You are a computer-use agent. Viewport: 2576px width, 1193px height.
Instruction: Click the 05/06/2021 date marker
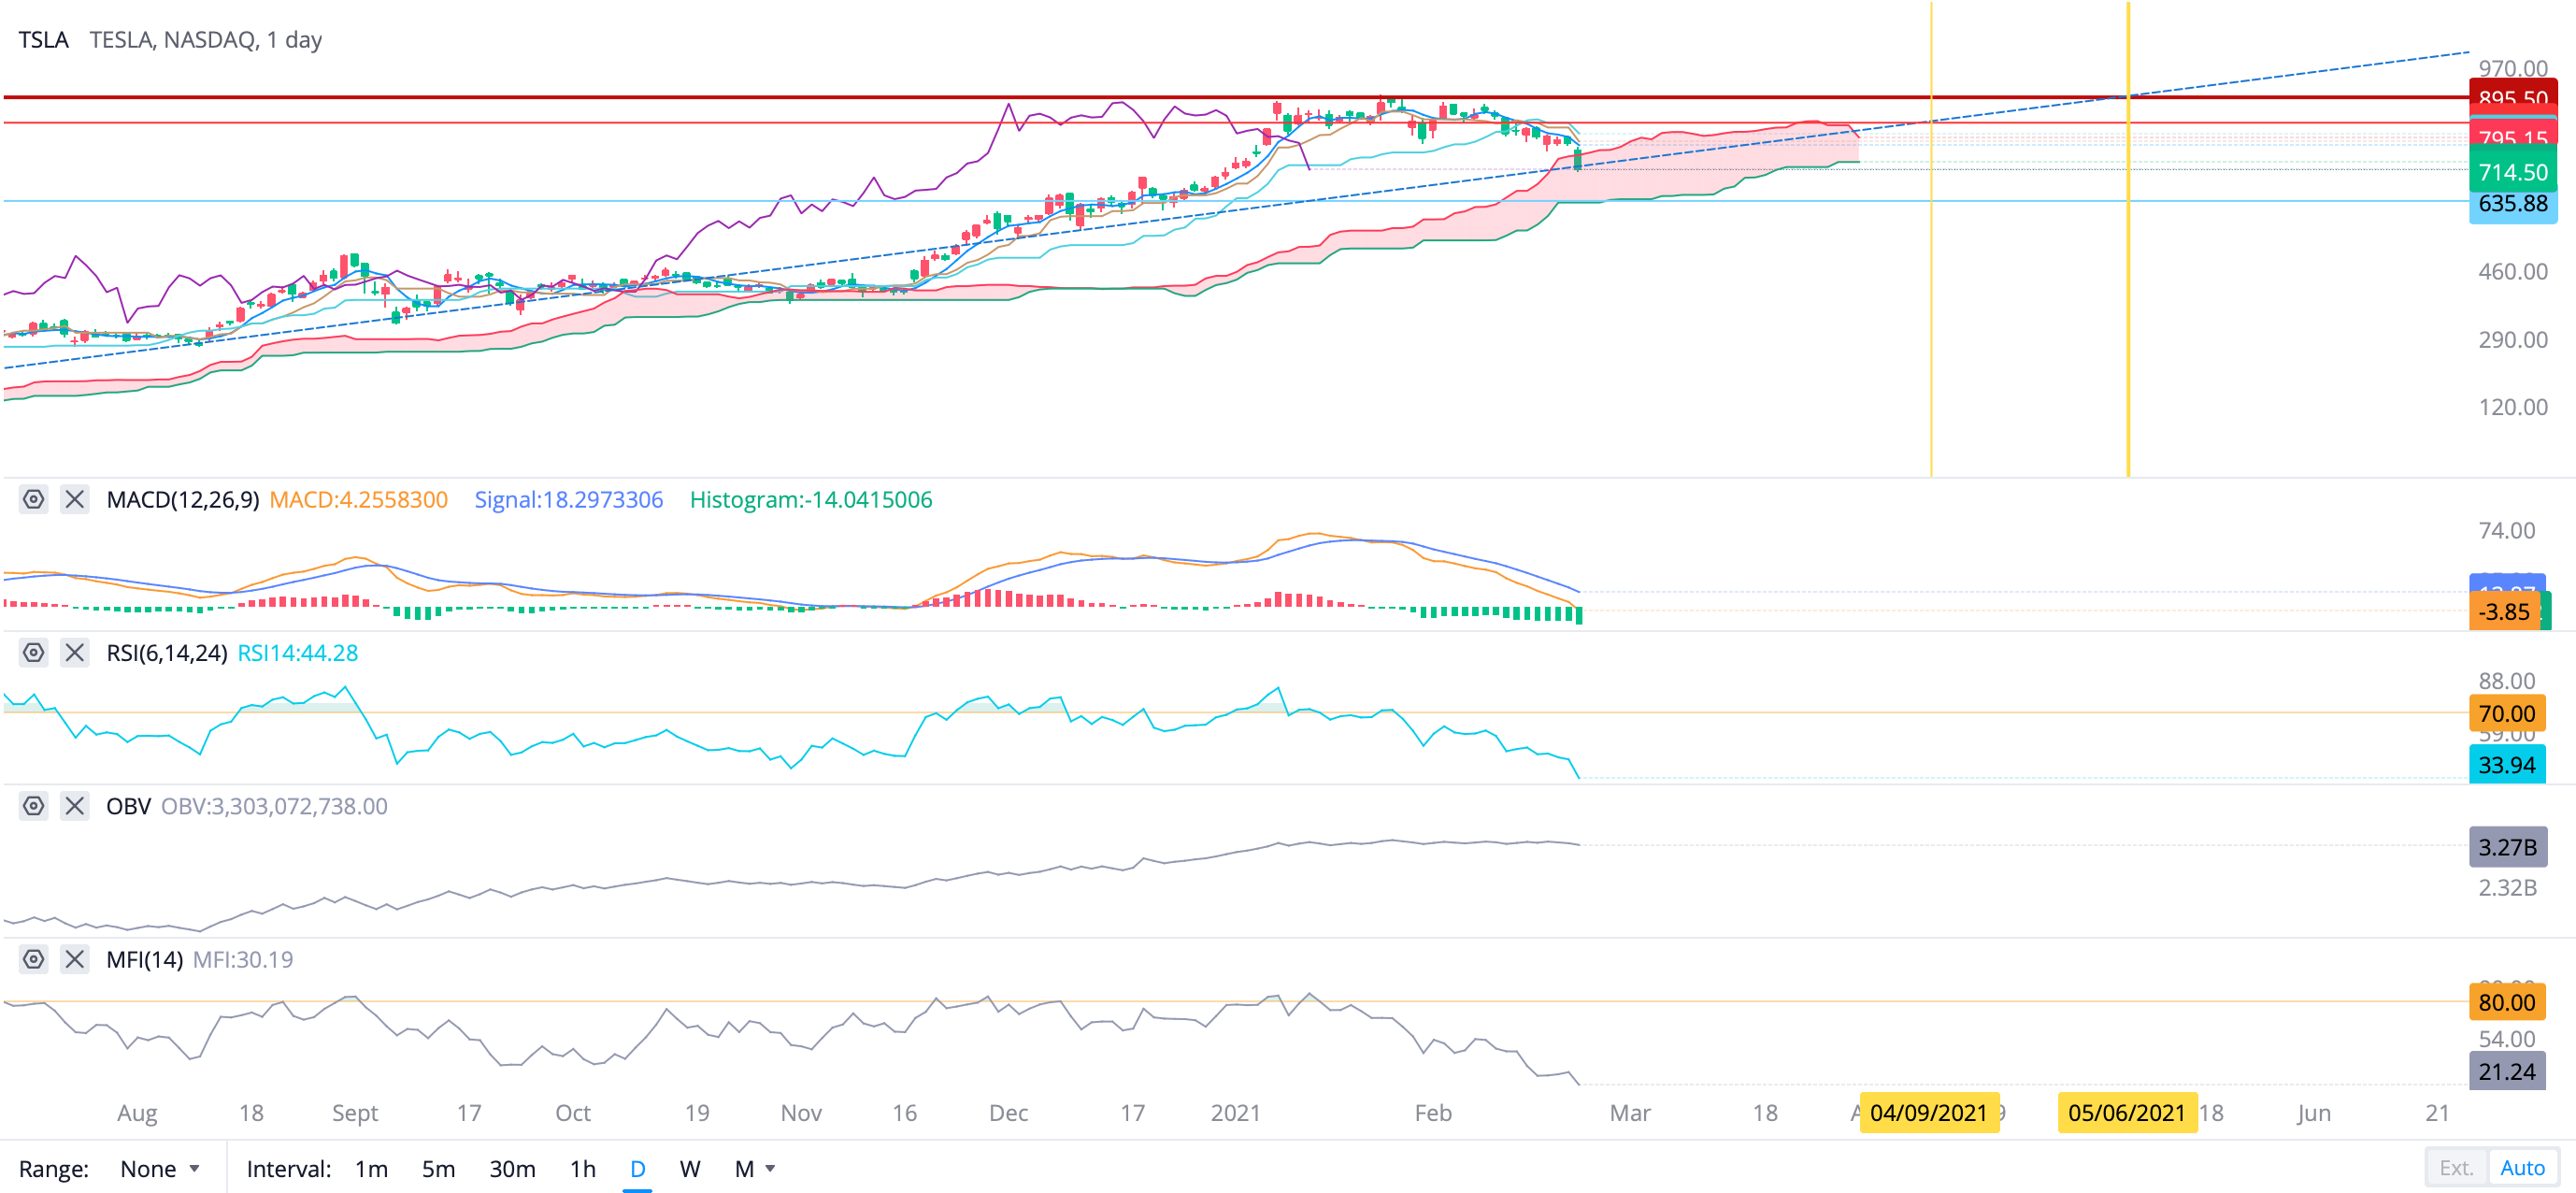tap(2127, 1113)
